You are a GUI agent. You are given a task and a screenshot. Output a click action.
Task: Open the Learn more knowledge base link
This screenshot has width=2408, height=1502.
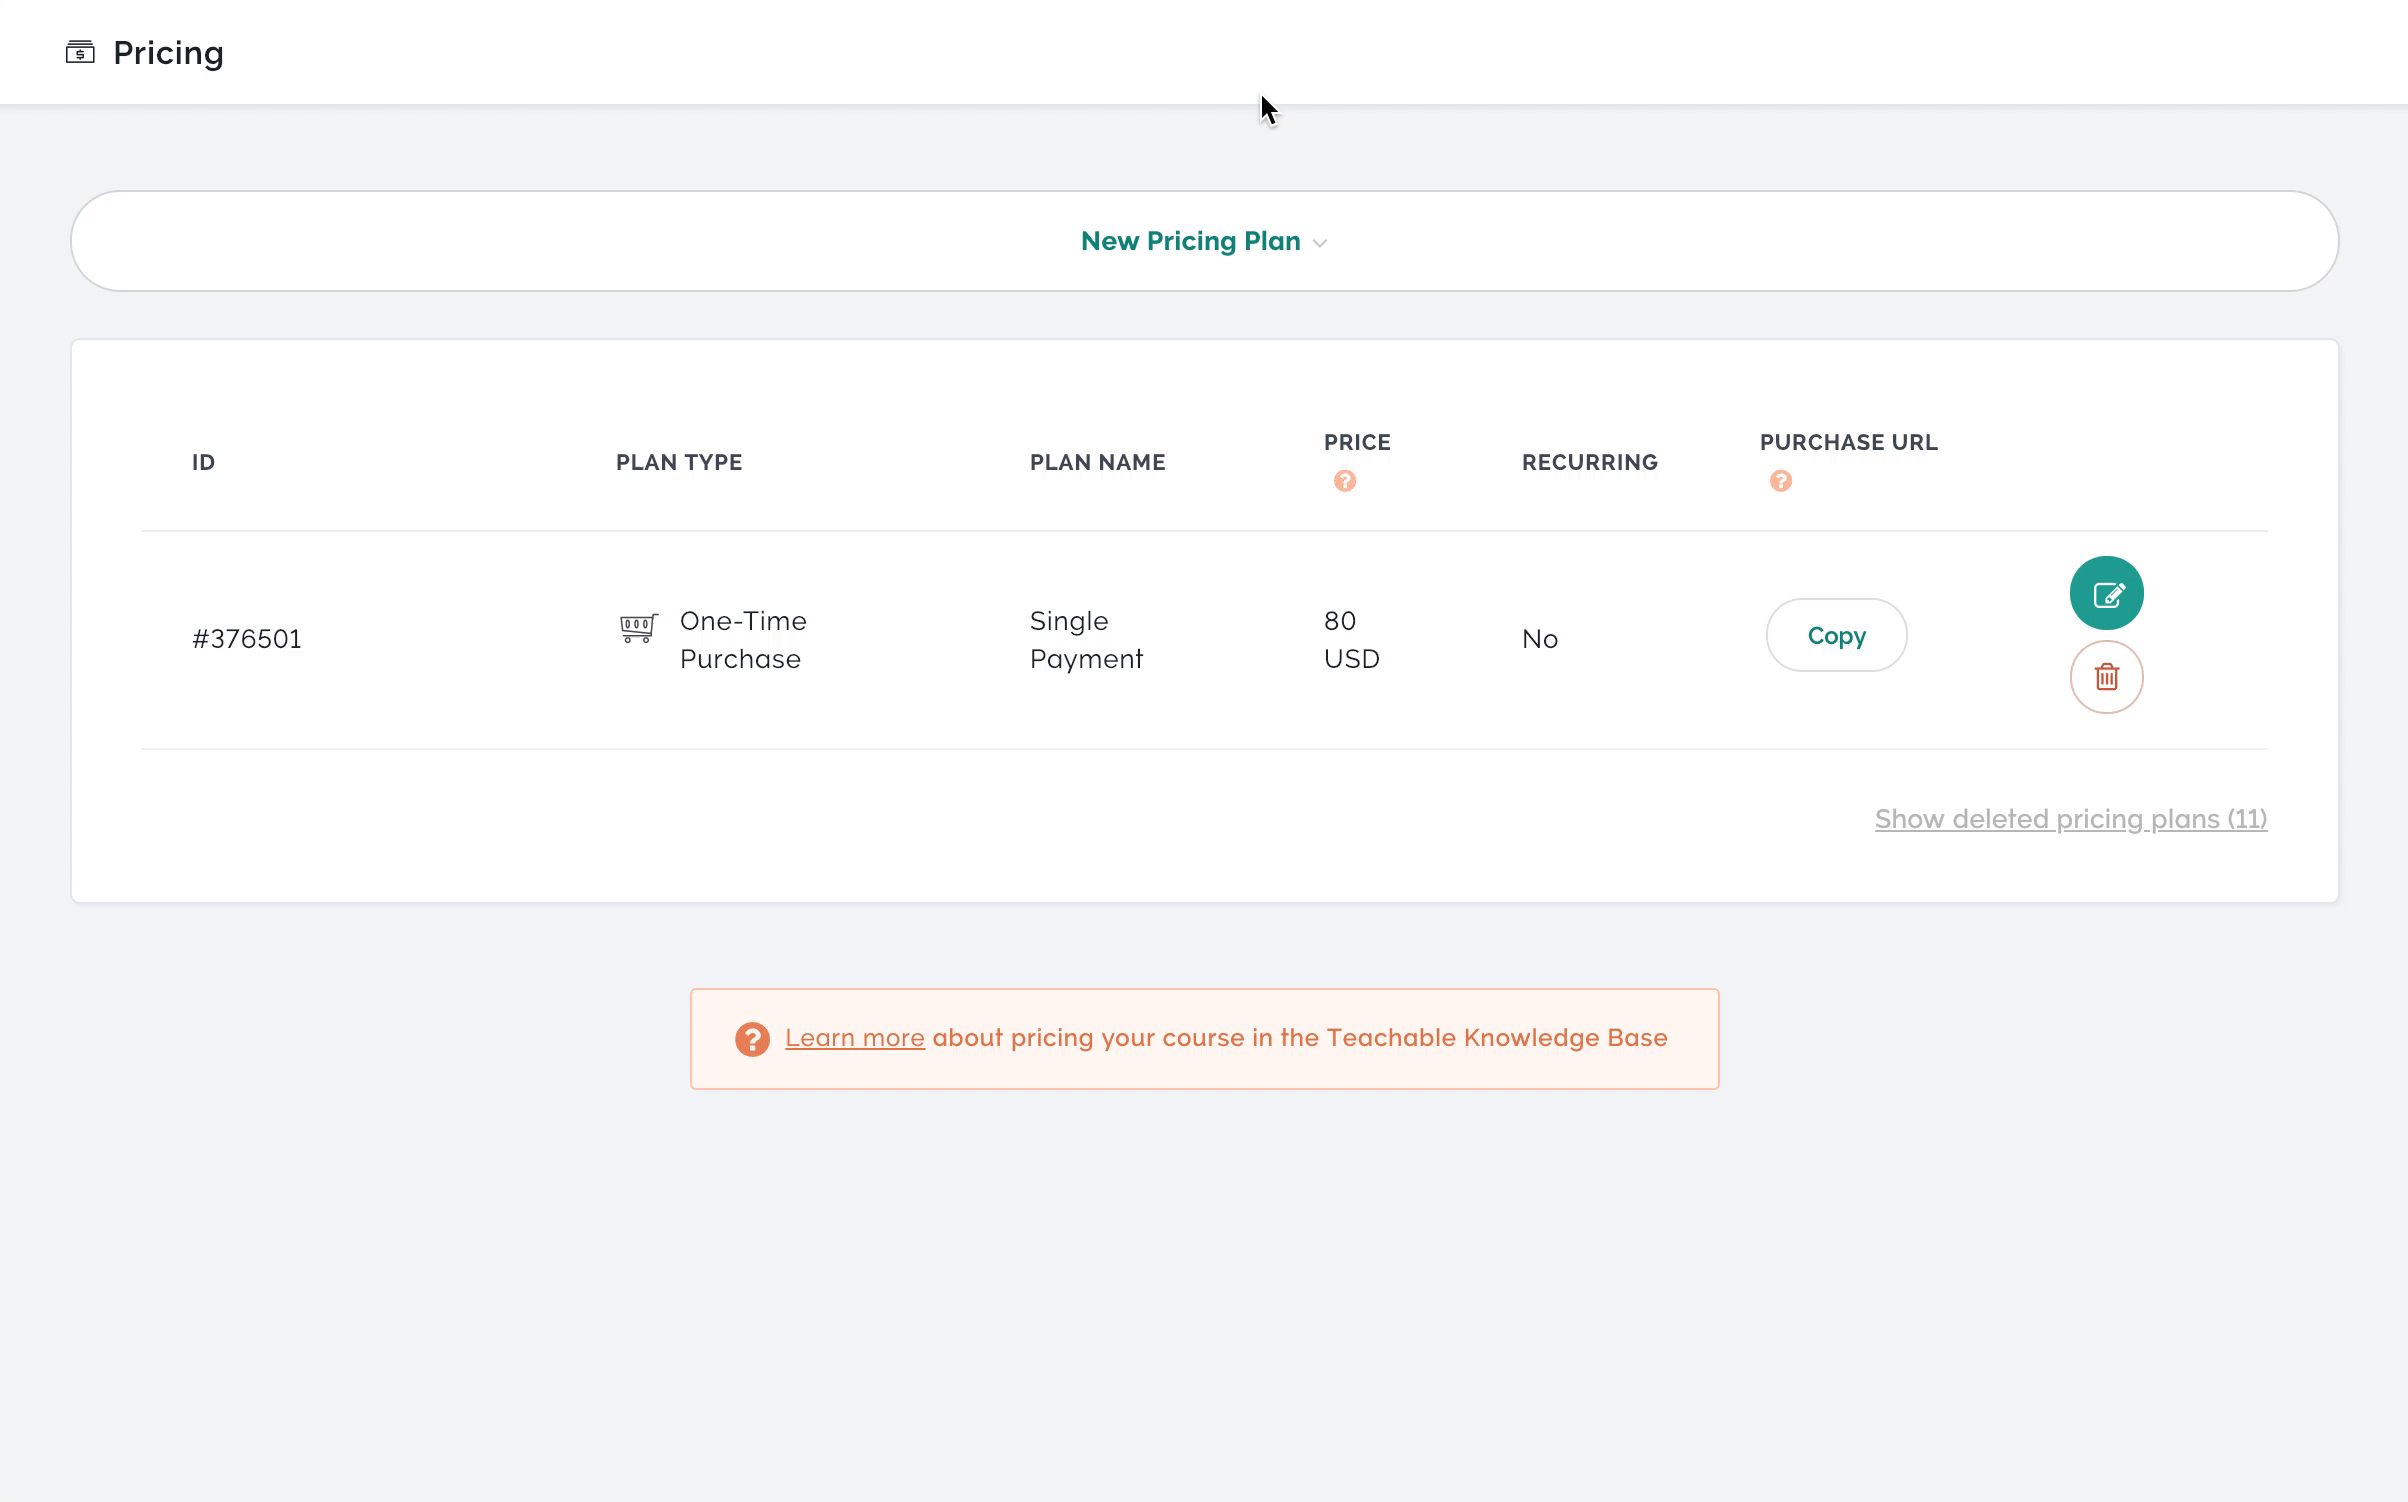point(855,1038)
